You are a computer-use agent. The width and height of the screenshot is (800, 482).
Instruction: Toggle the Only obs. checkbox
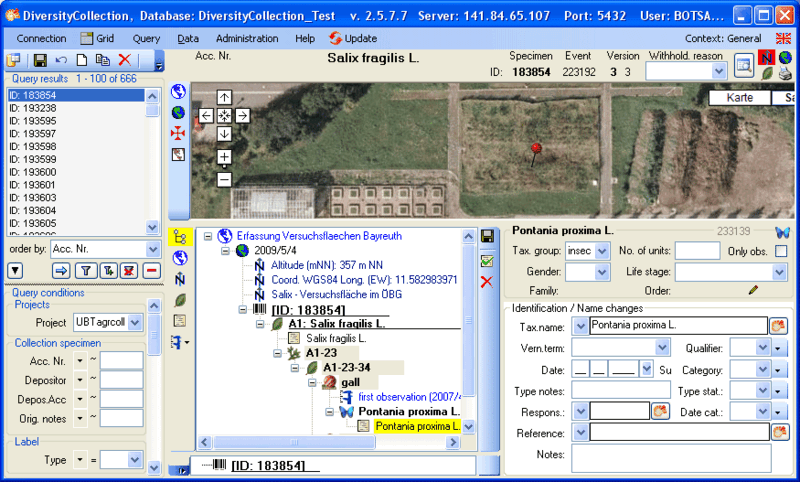[x=781, y=251]
